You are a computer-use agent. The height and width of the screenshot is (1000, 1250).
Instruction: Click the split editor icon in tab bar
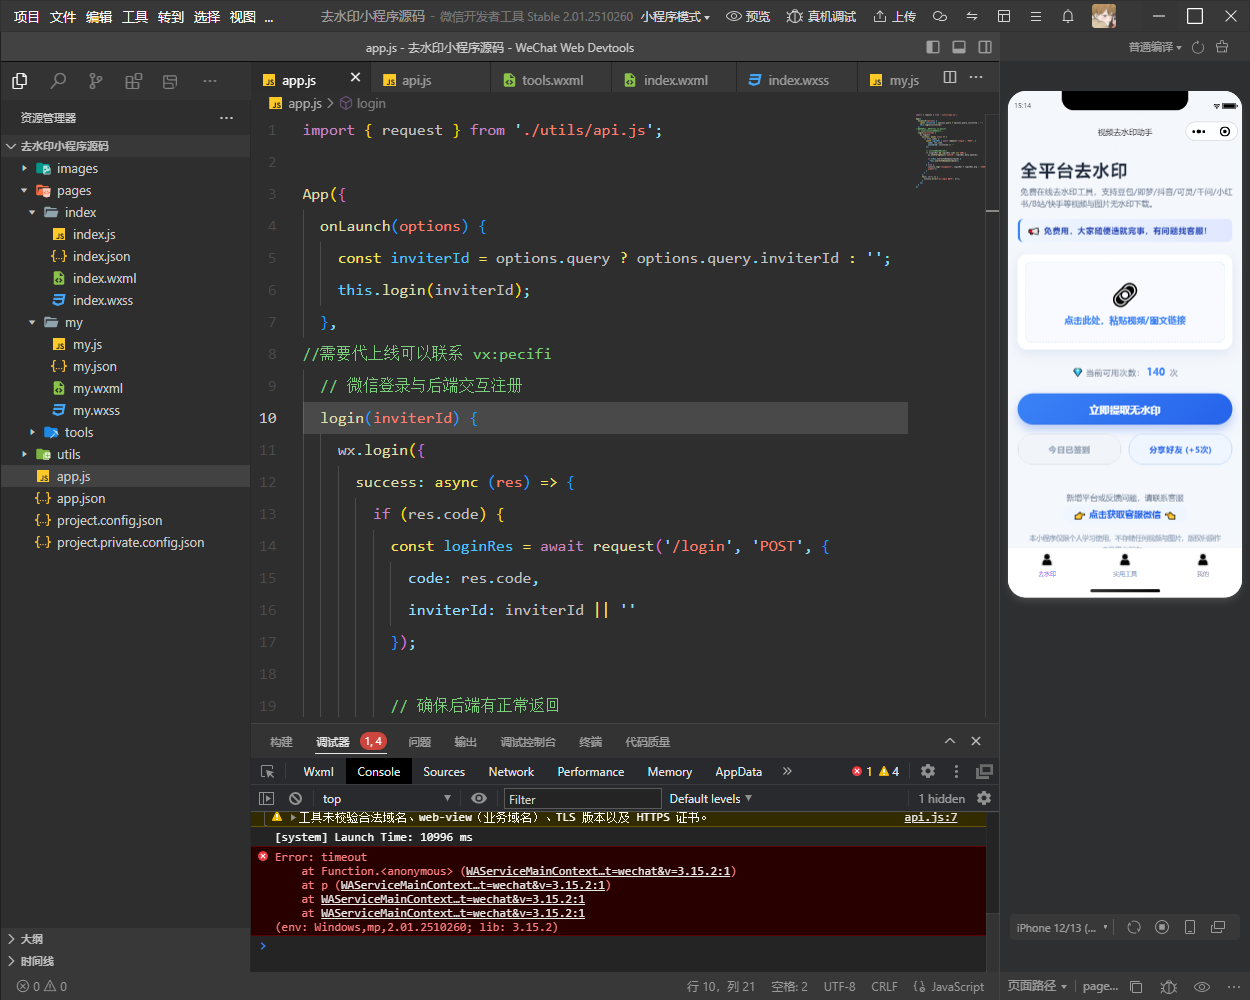pos(950,78)
